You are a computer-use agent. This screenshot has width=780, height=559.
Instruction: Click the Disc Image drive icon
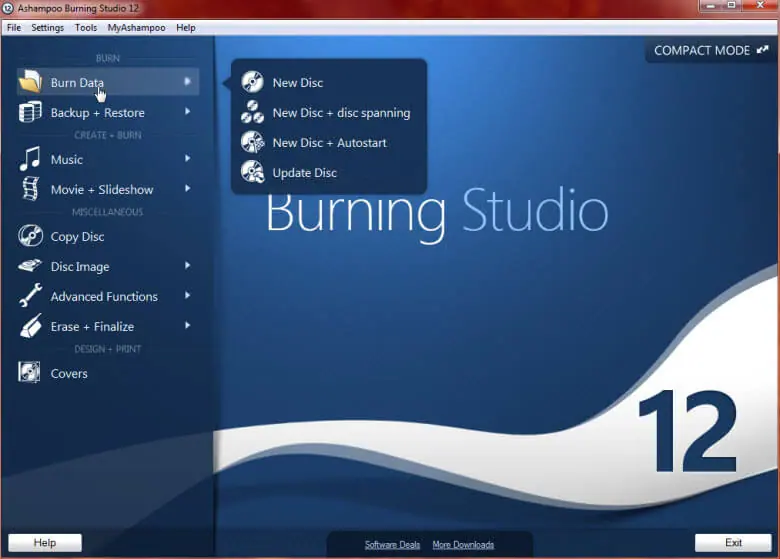click(x=30, y=266)
